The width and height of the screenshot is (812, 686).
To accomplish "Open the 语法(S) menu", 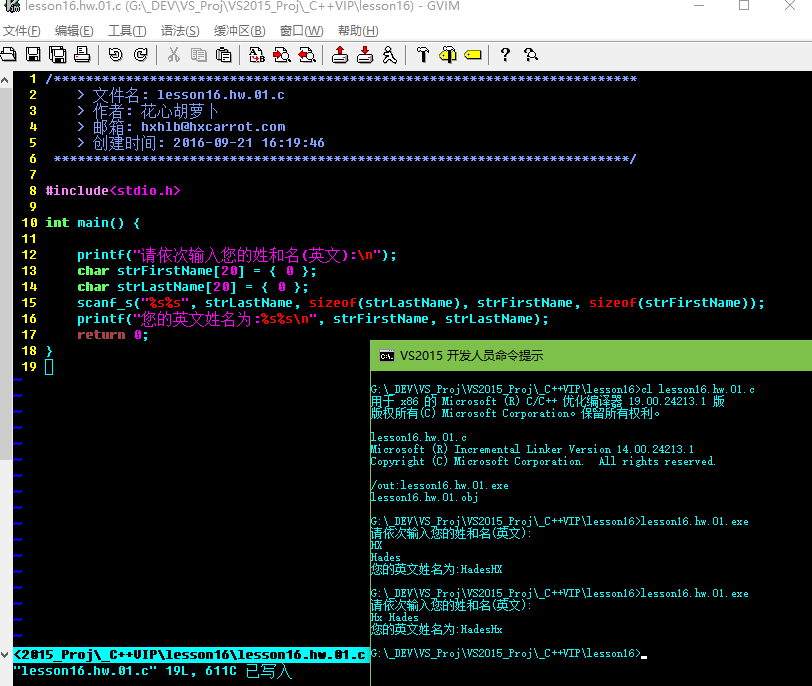I will point(180,31).
